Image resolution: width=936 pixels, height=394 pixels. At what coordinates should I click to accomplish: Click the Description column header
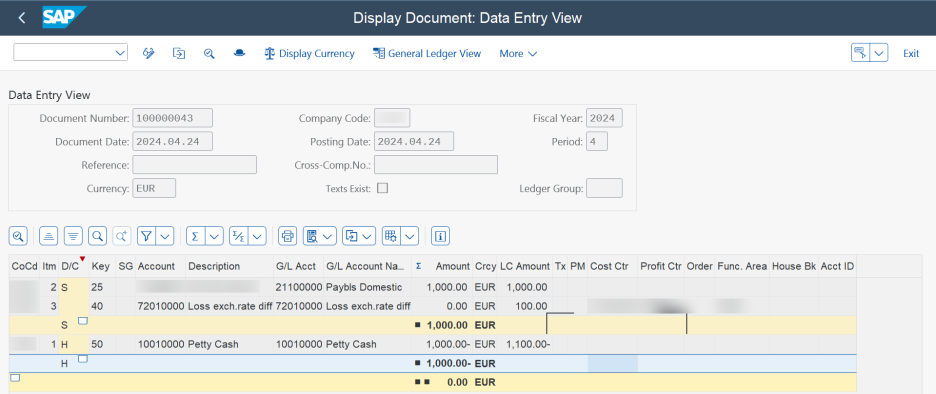pyautogui.click(x=229, y=266)
